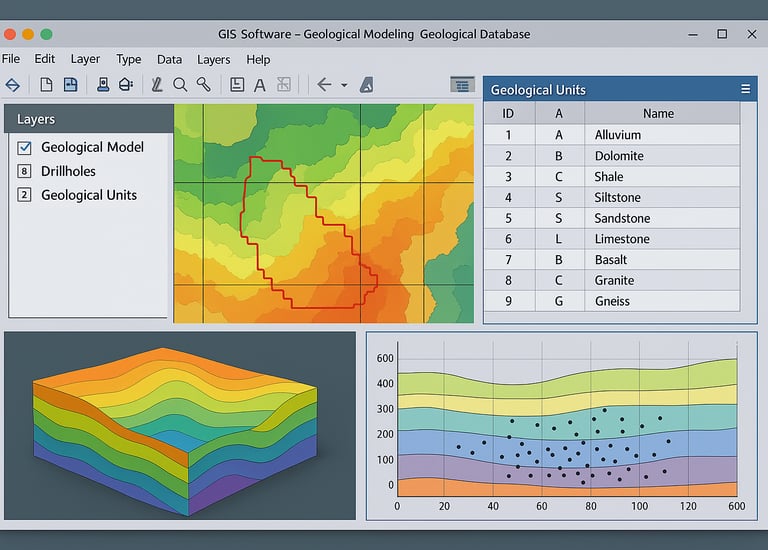768x550 pixels.
Task: Open the Geological Units panel menu
Action: coord(745,89)
